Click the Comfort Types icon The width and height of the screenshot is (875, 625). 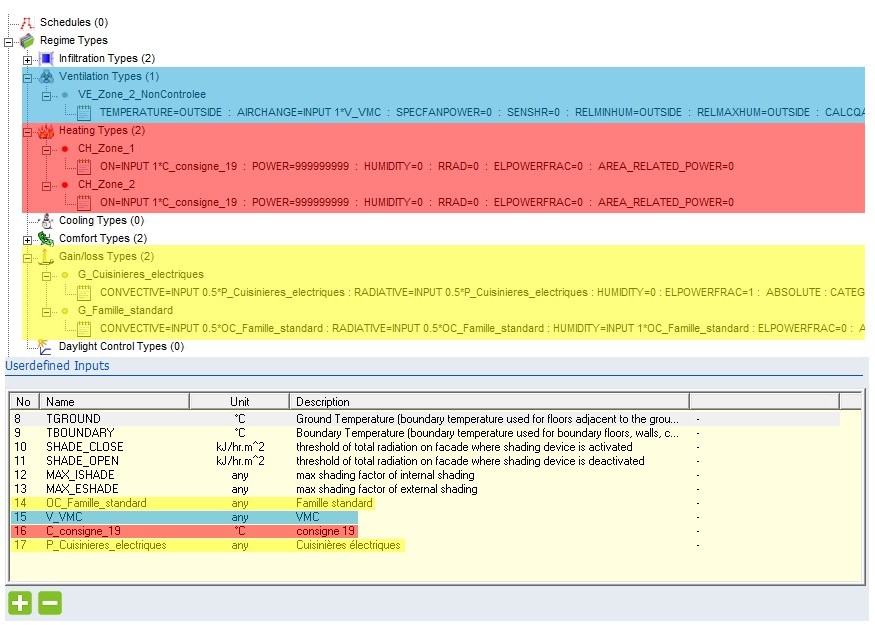[x=46, y=238]
